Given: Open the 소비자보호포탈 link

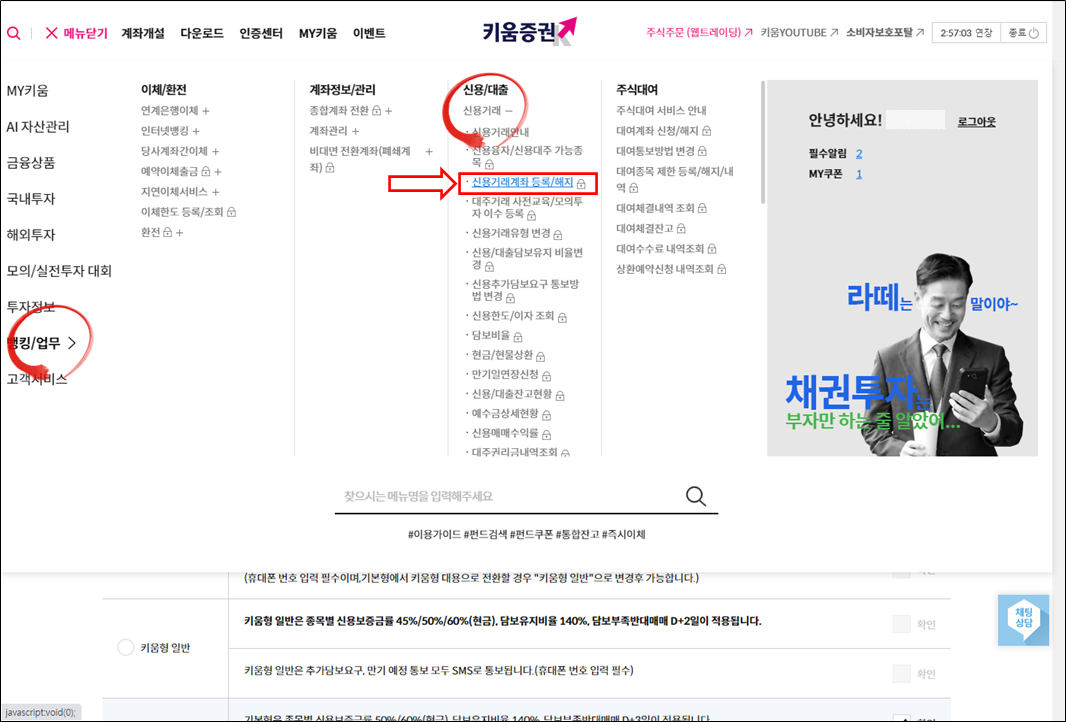Looking at the screenshot, I should pos(884,32).
